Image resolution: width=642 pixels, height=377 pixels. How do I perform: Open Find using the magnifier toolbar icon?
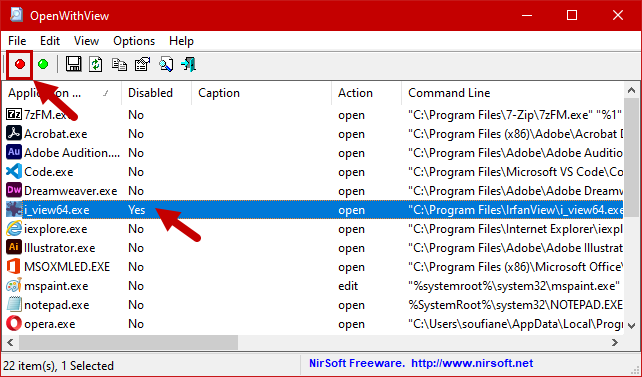[x=166, y=64]
